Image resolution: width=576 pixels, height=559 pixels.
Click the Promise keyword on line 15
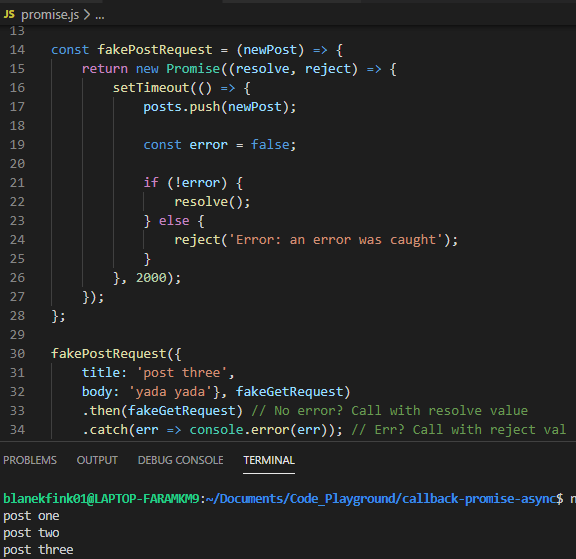coord(193,69)
